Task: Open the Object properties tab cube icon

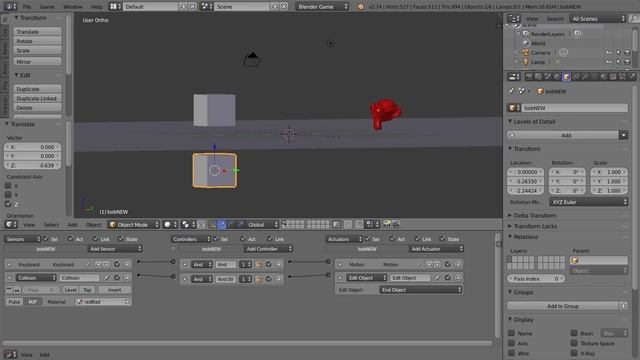Action: coord(567,77)
